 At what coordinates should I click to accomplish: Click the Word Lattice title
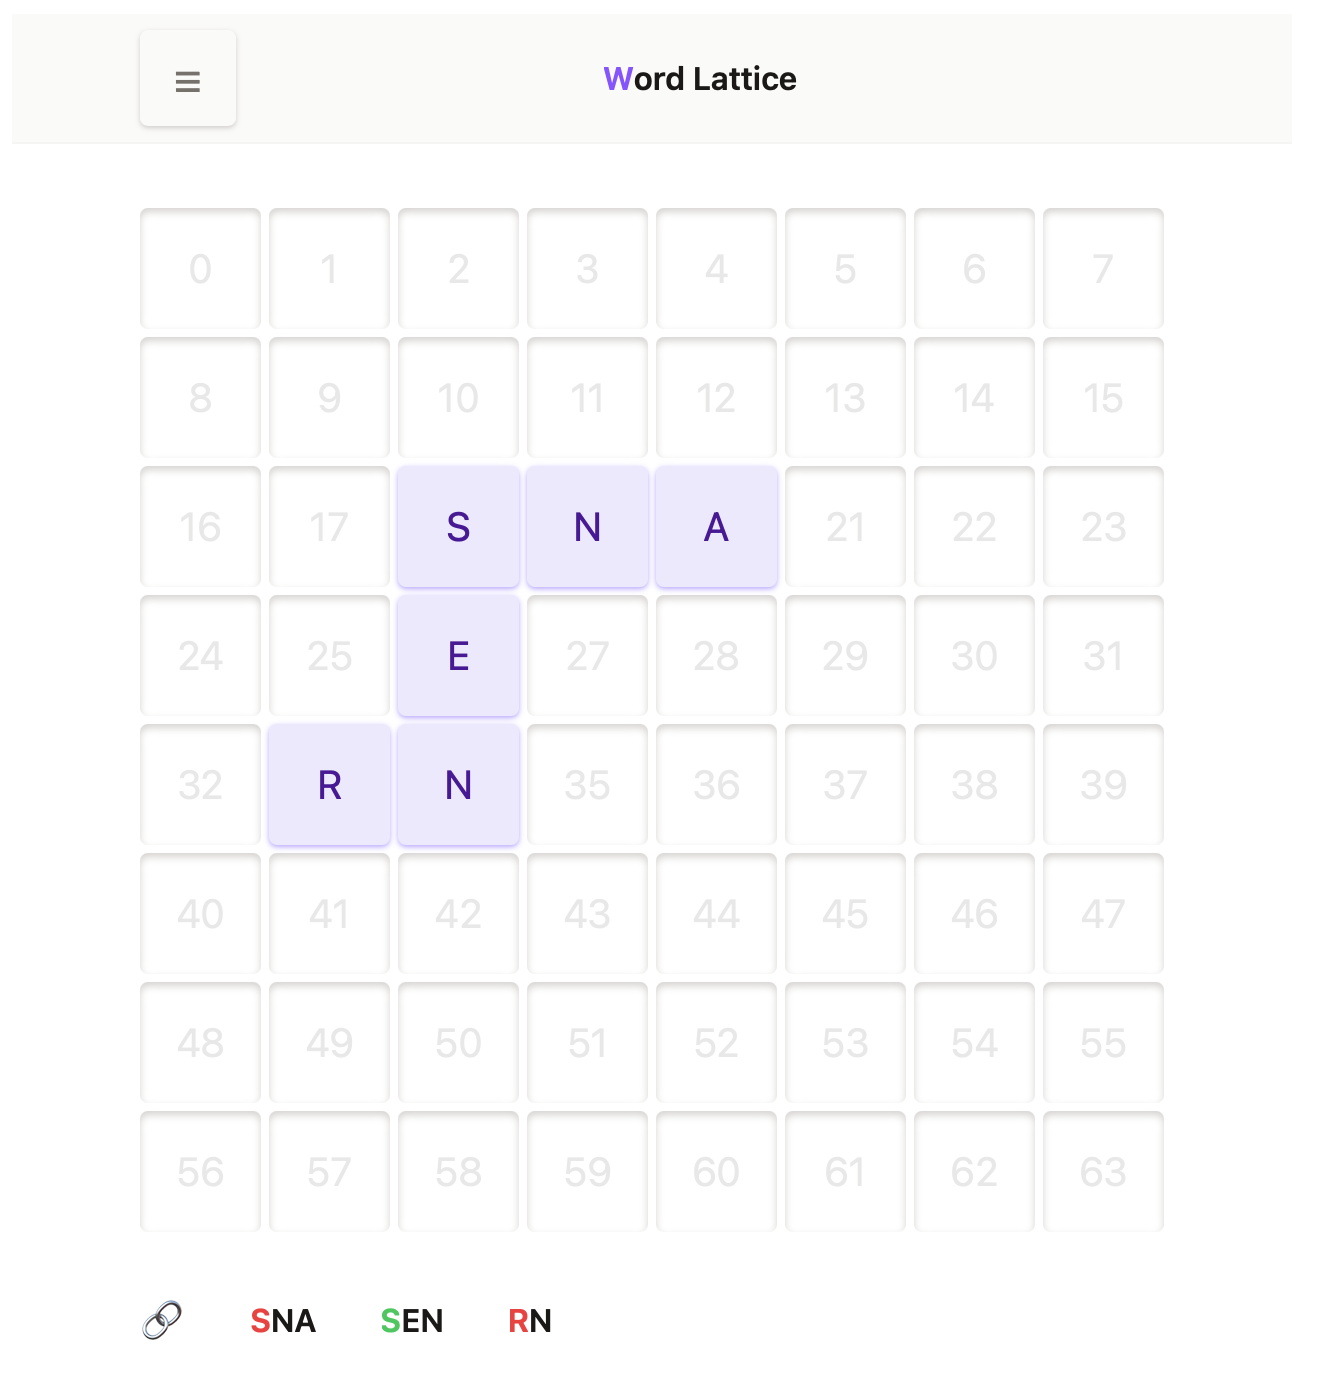(x=700, y=79)
